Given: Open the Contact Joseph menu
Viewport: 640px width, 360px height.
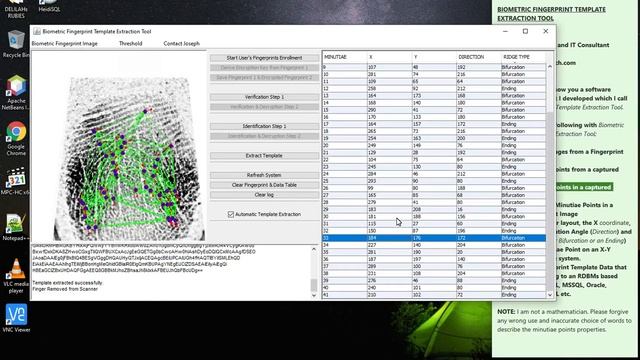Looking at the screenshot, I should click(181, 43).
